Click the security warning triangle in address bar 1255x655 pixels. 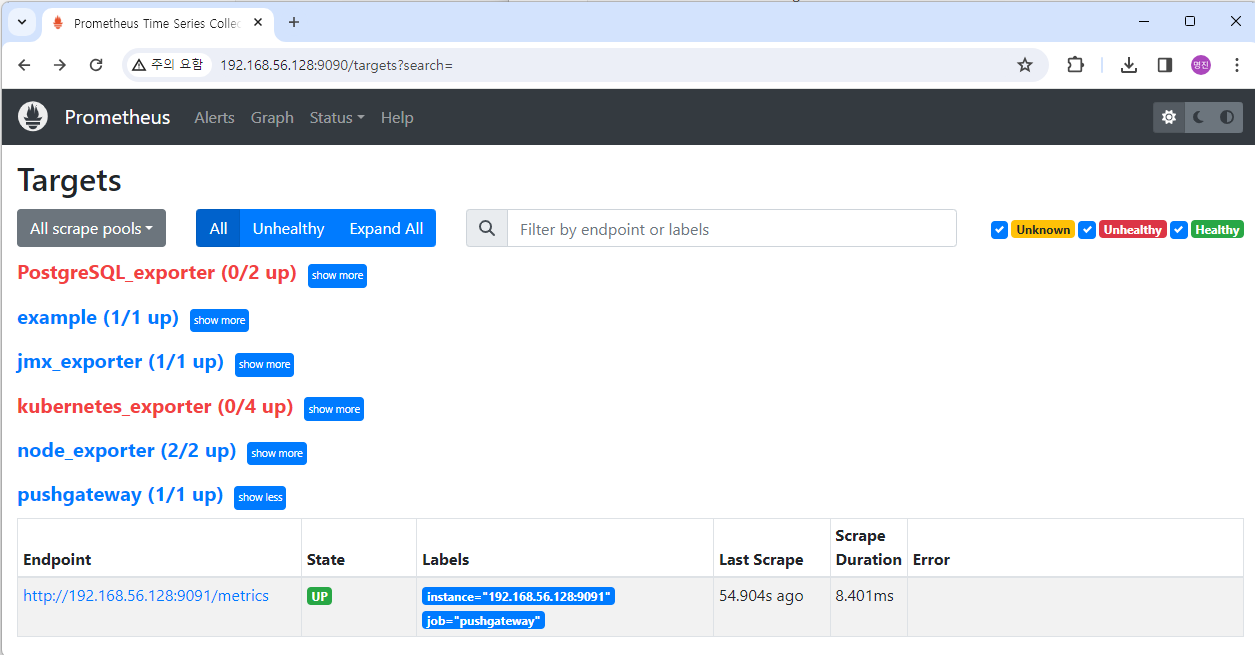(x=139, y=65)
